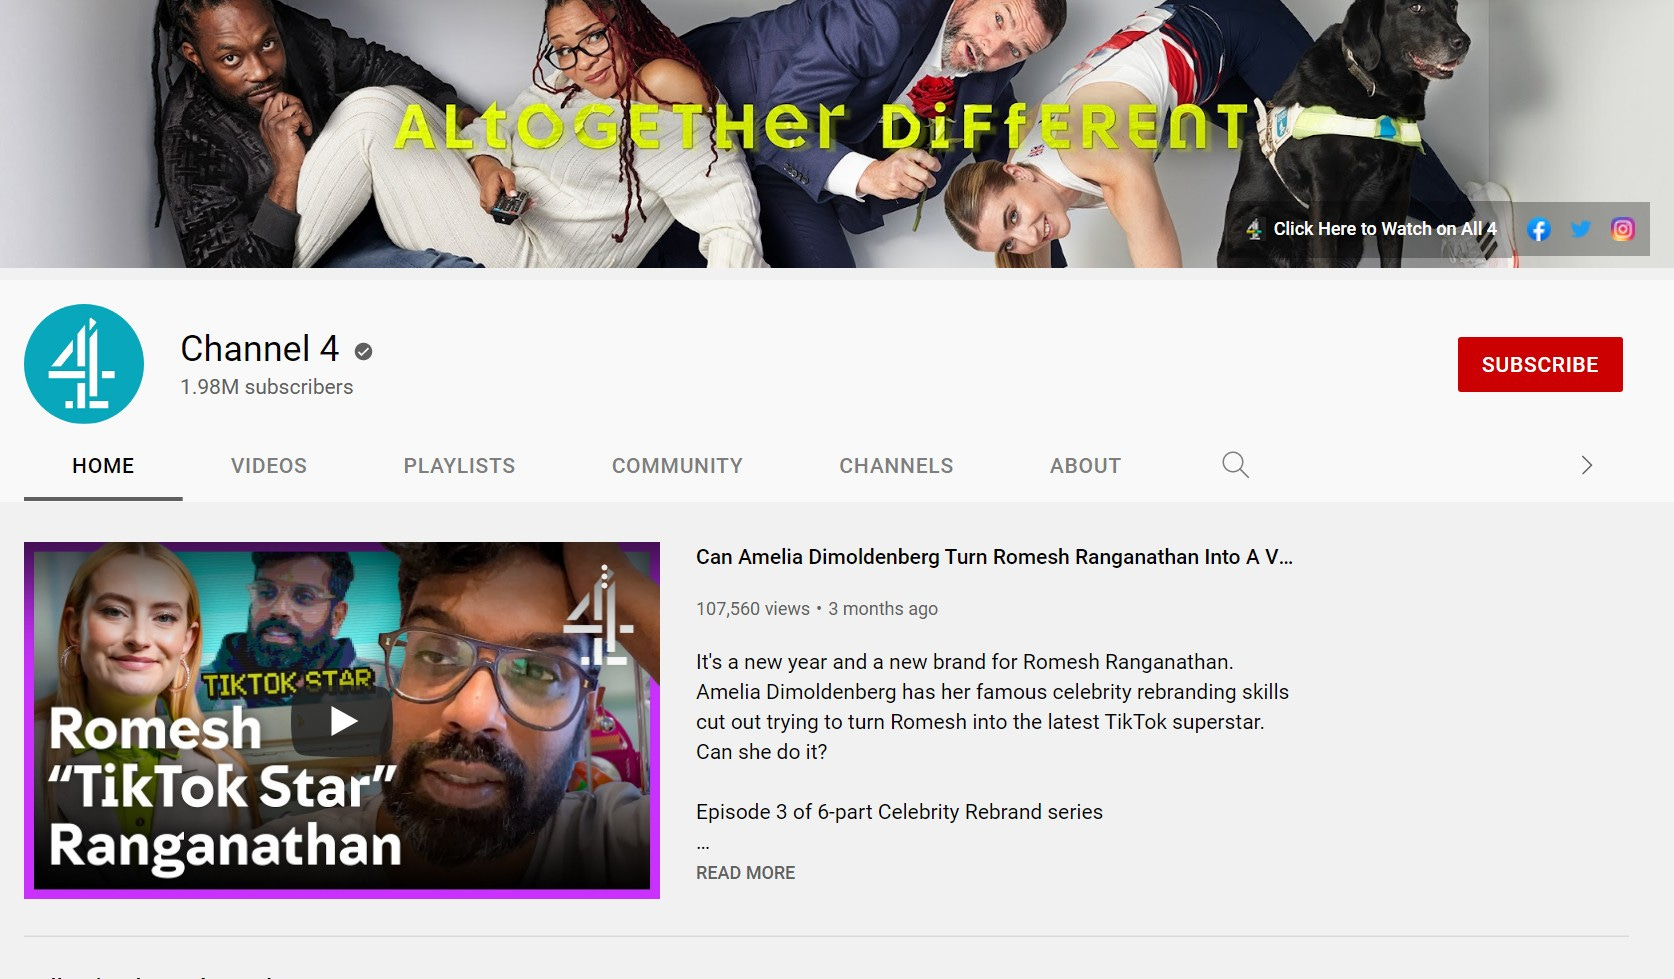The width and height of the screenshot is (1674, 979).
Task: Click the 'Click Here to Watch on All 4' link
Action: click(1385, 229)
